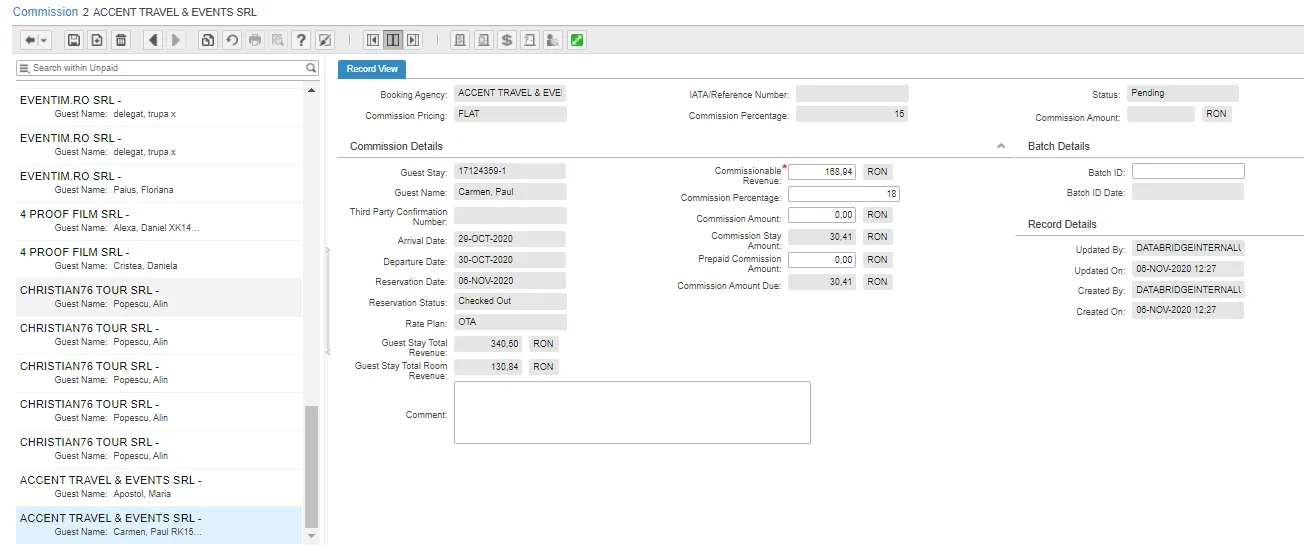The height and width of the screenshot is (552, 1304).
Task: Click the RON box beside Guest Stay Total Revenue
Action: click(543, 344)
